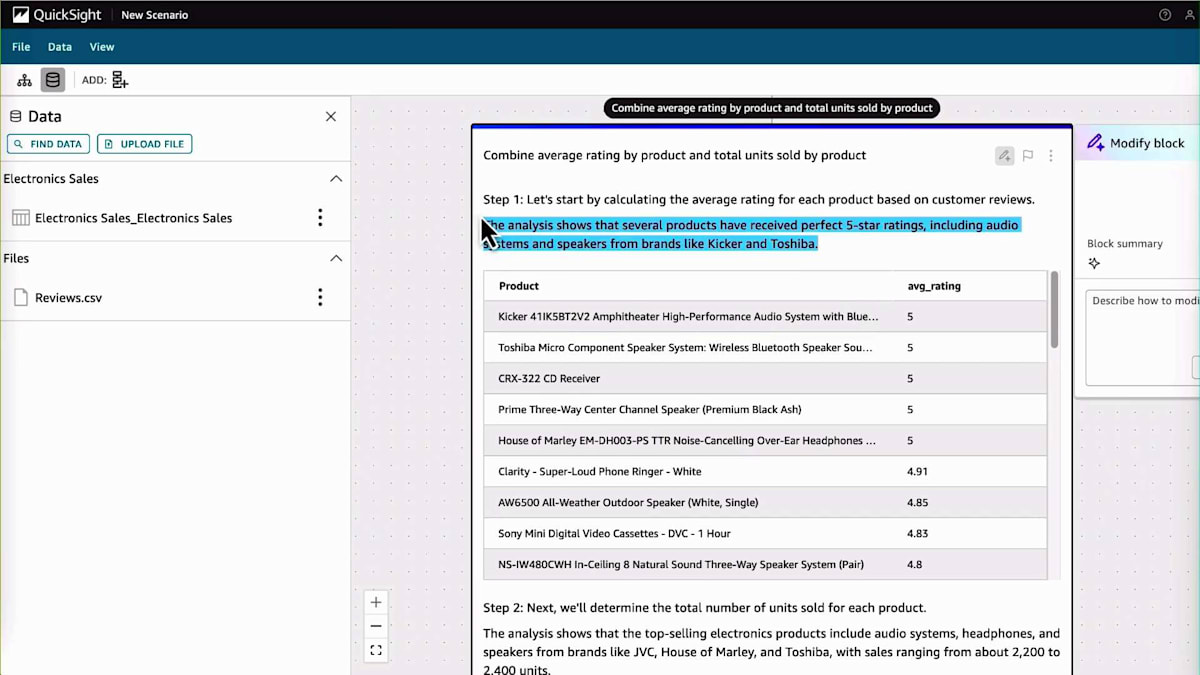The image size is (1200, 675).
Task: Click the 4.8 rating value
Action: pyautogui.click(x=915, y=565)
